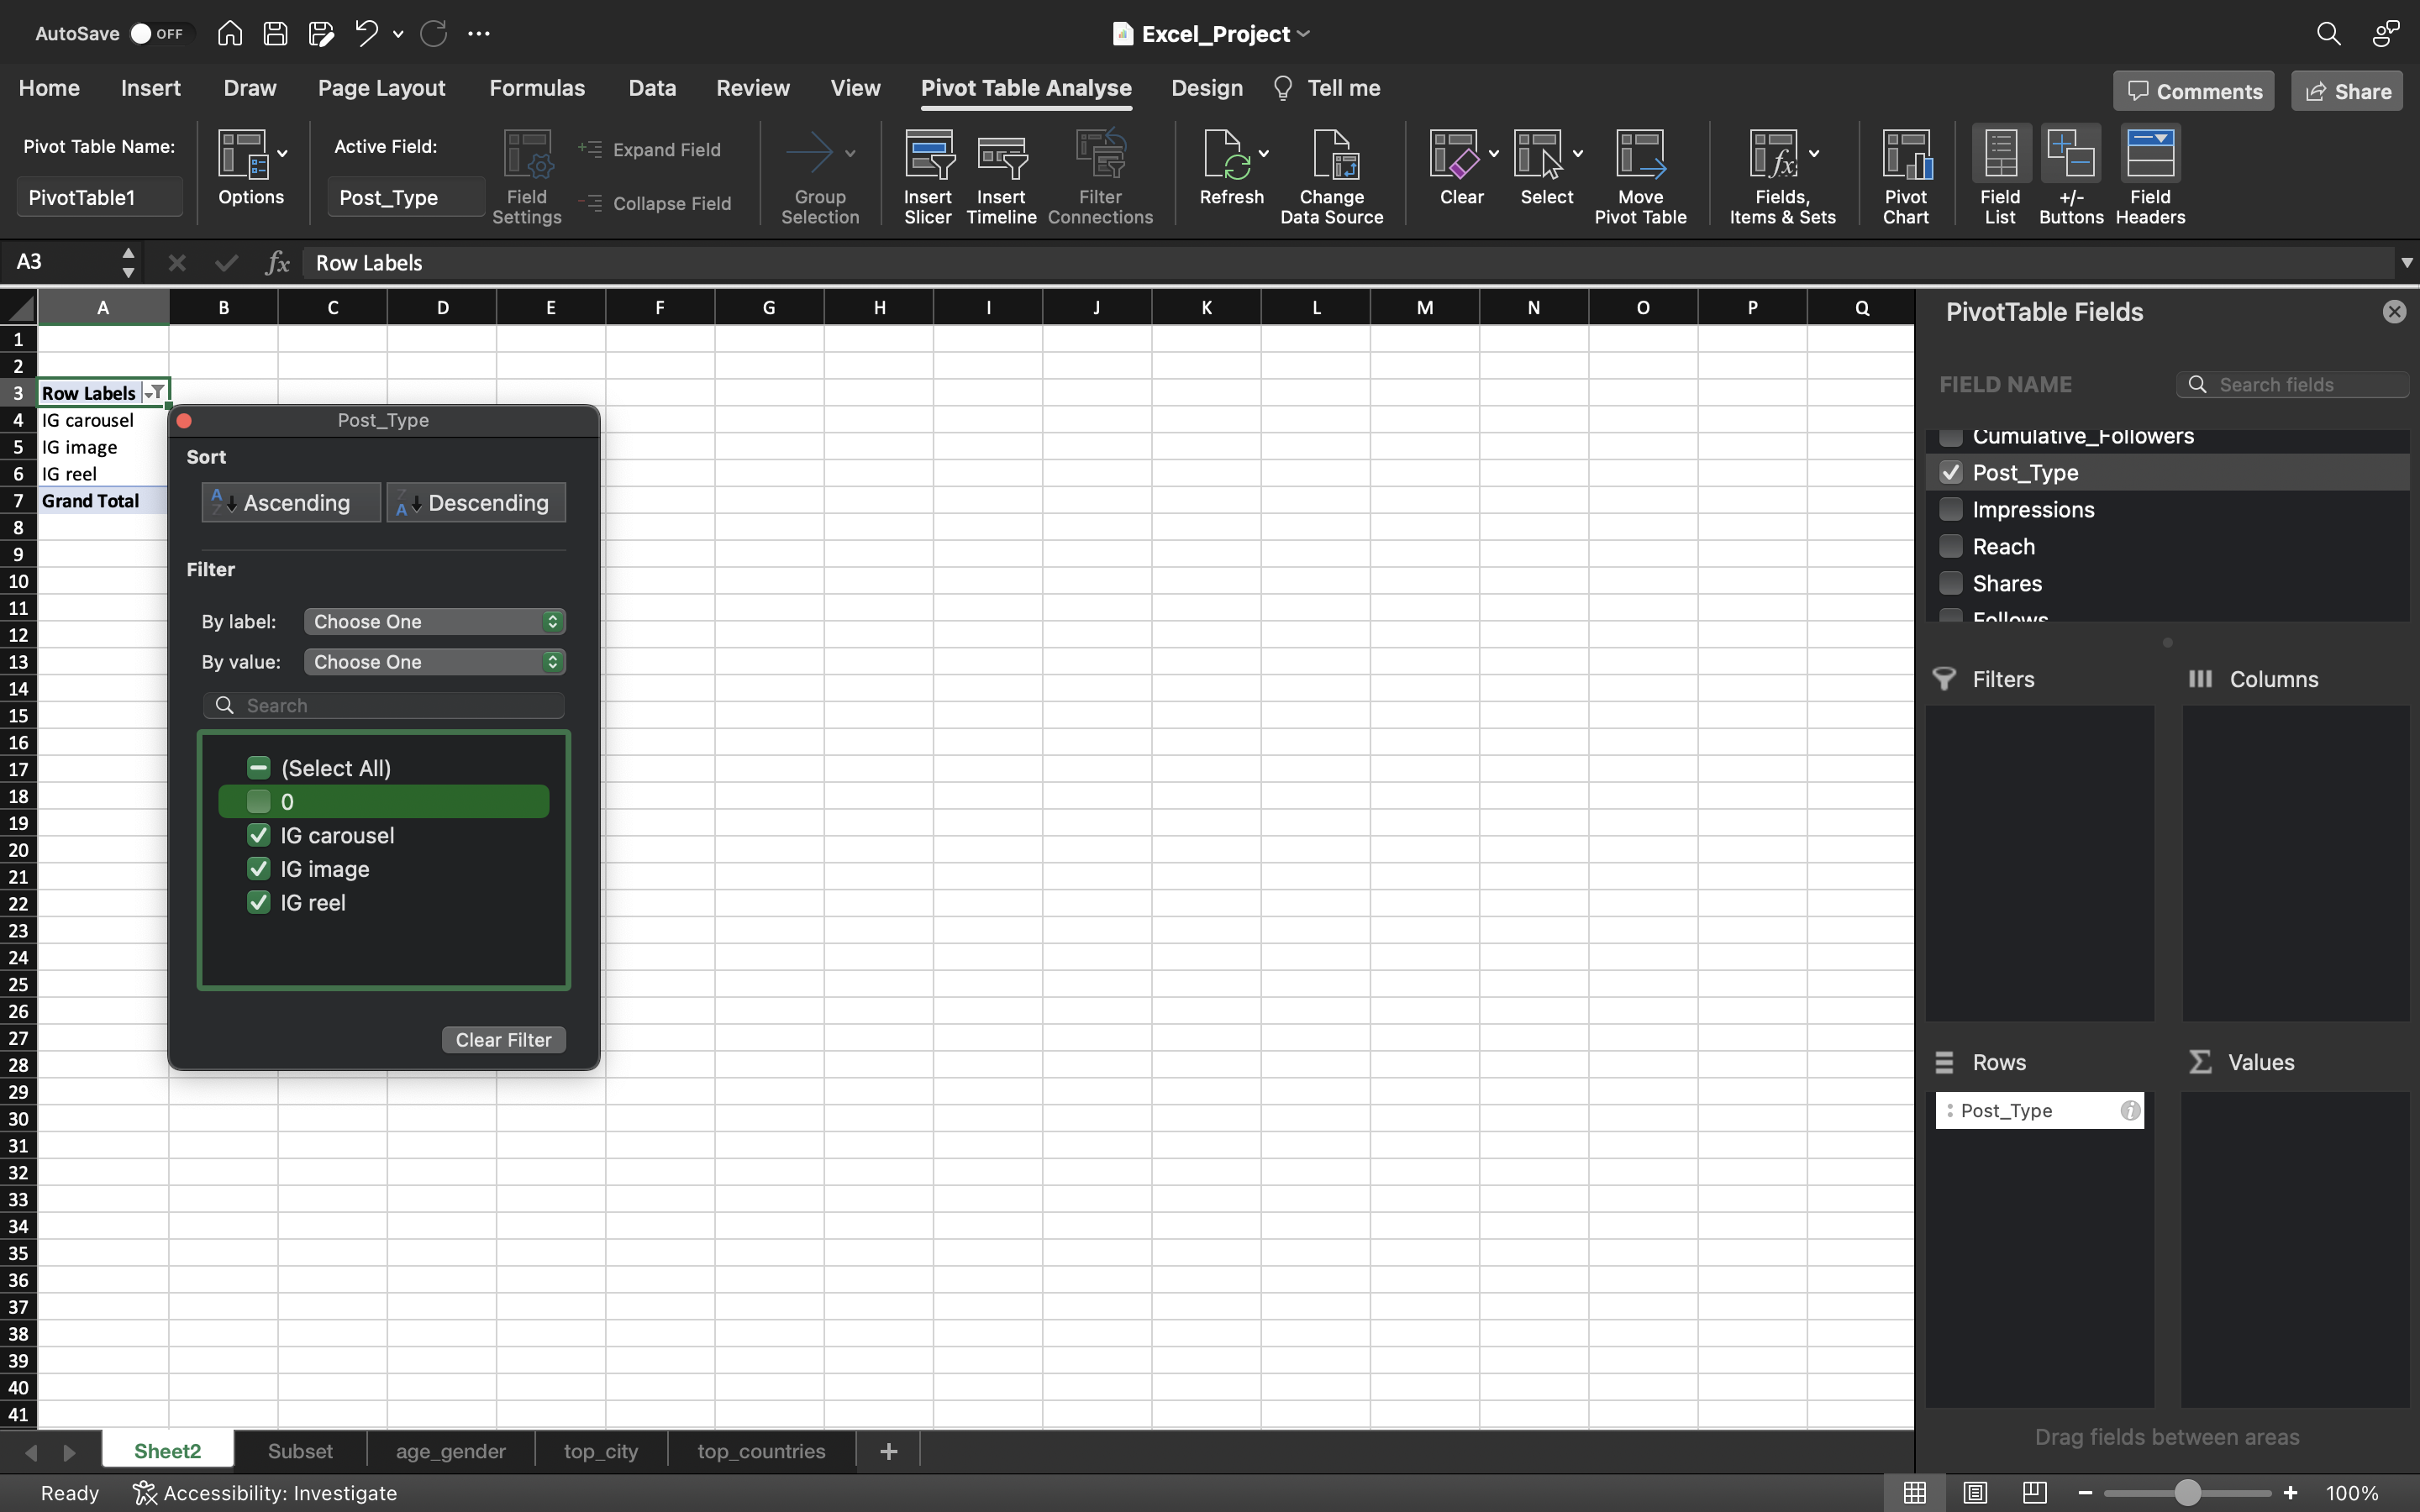Screen dimensions: 2420x1512
Task: Open the Formulas ribbon tab
Action: (x=537, y=88)
